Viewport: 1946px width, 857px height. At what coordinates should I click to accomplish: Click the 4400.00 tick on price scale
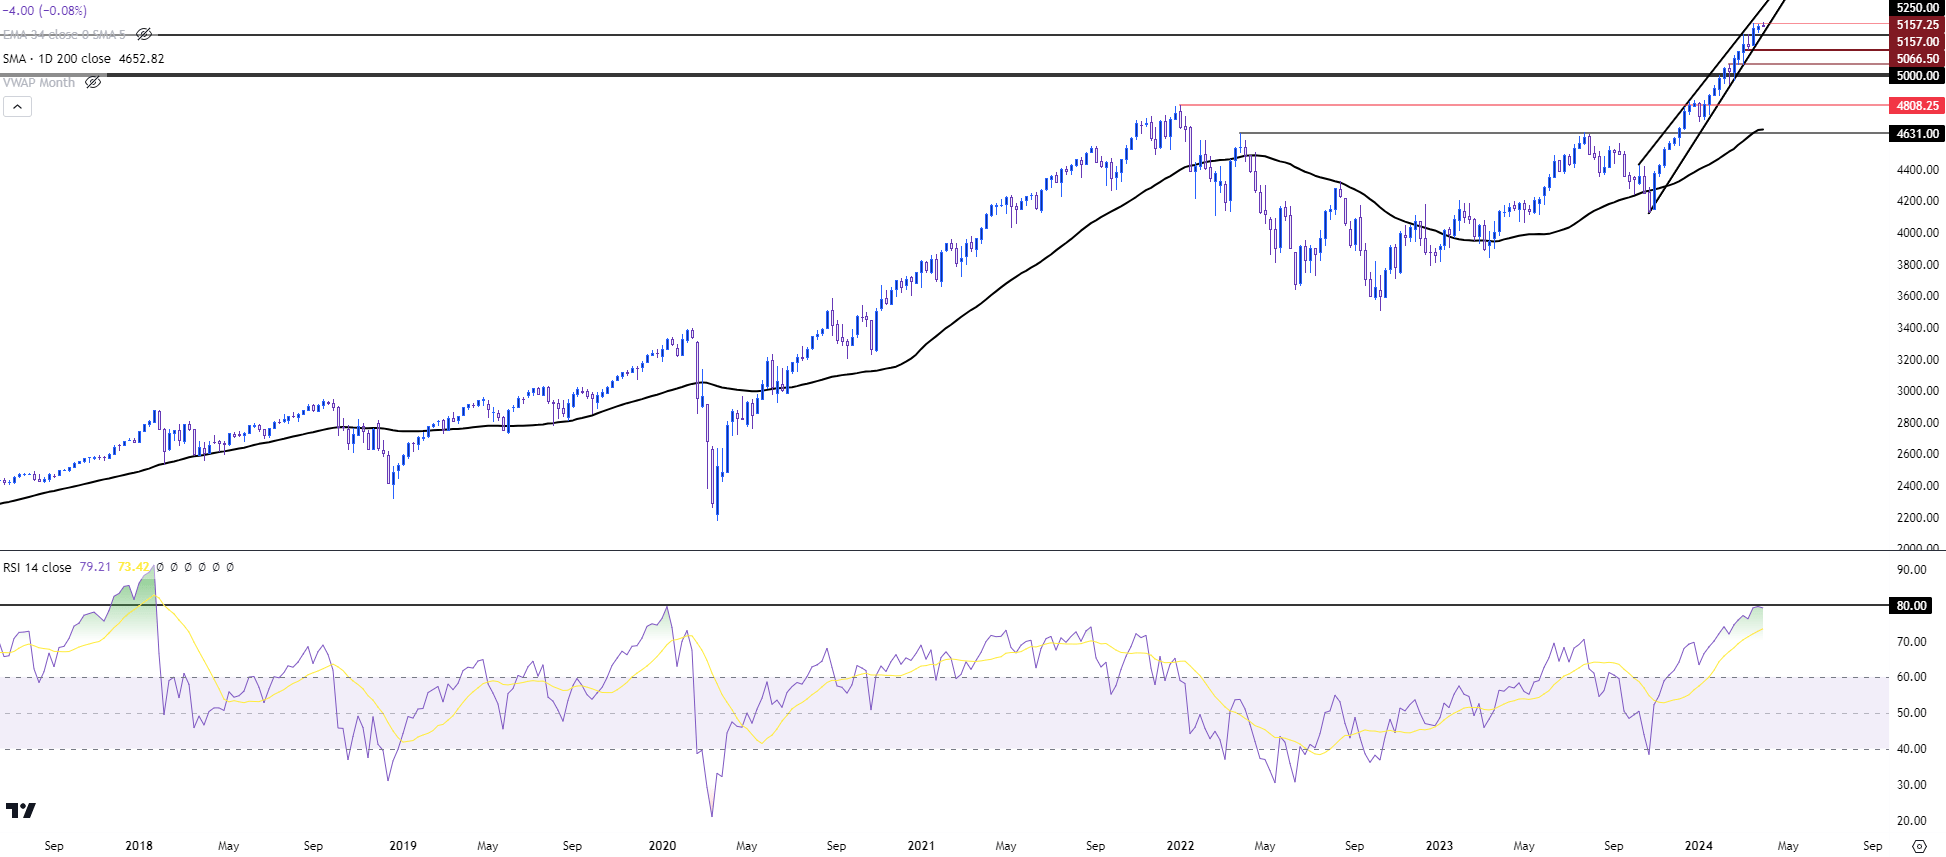(1917, 170)
